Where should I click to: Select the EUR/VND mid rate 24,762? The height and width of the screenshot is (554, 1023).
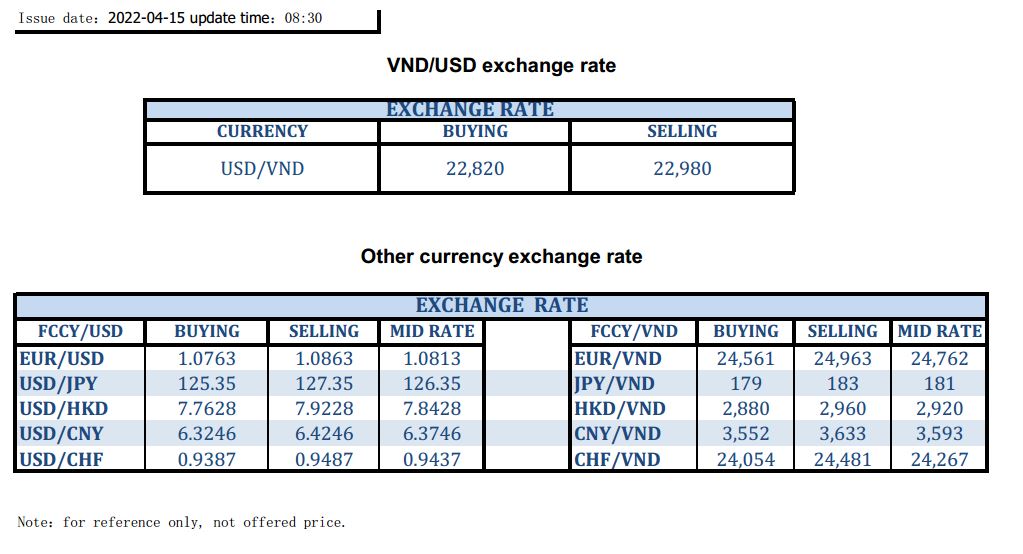(x=940, y=359)
